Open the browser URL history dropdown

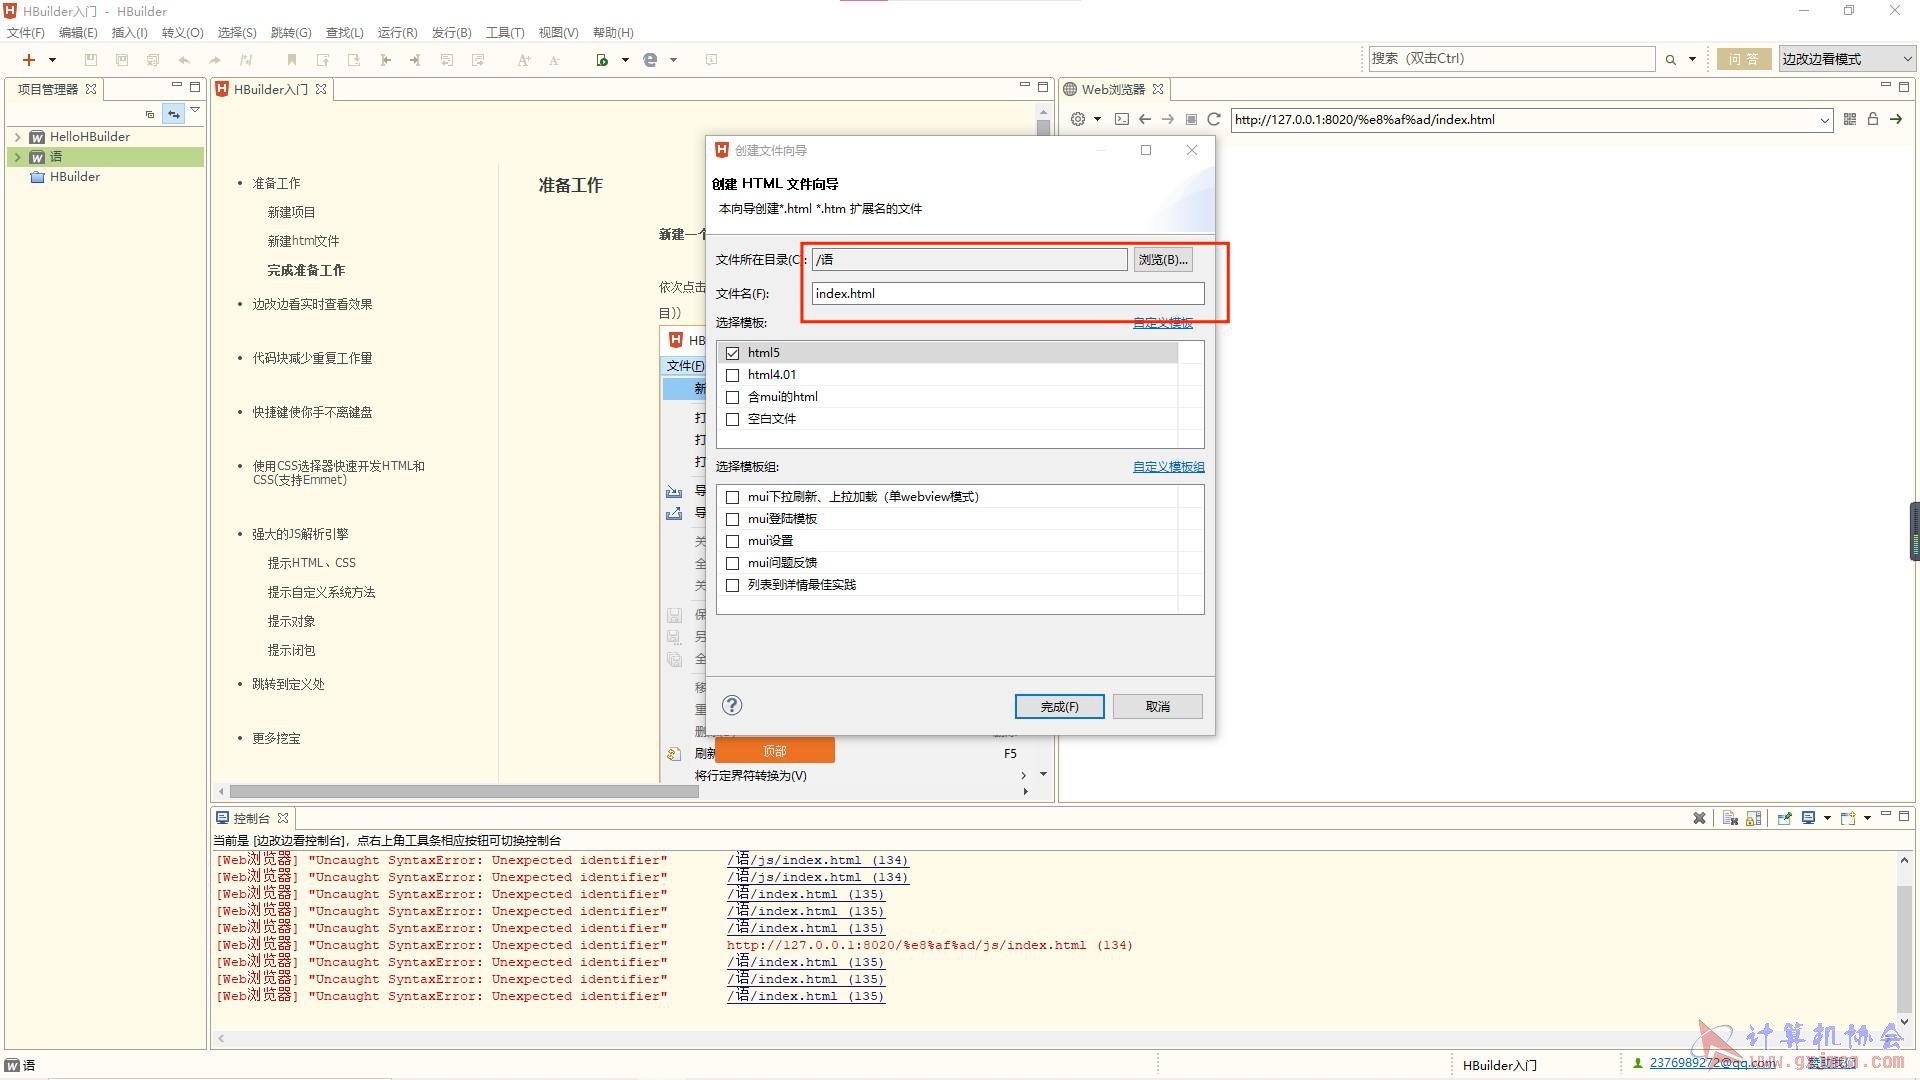point(1824,120)
